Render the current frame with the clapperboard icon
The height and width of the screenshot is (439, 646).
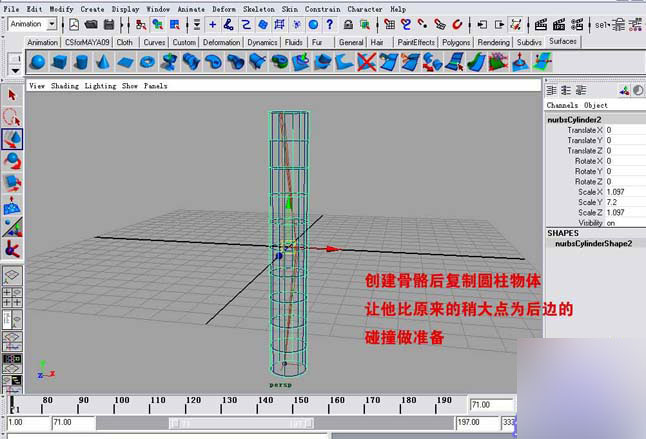click(541, 25)
